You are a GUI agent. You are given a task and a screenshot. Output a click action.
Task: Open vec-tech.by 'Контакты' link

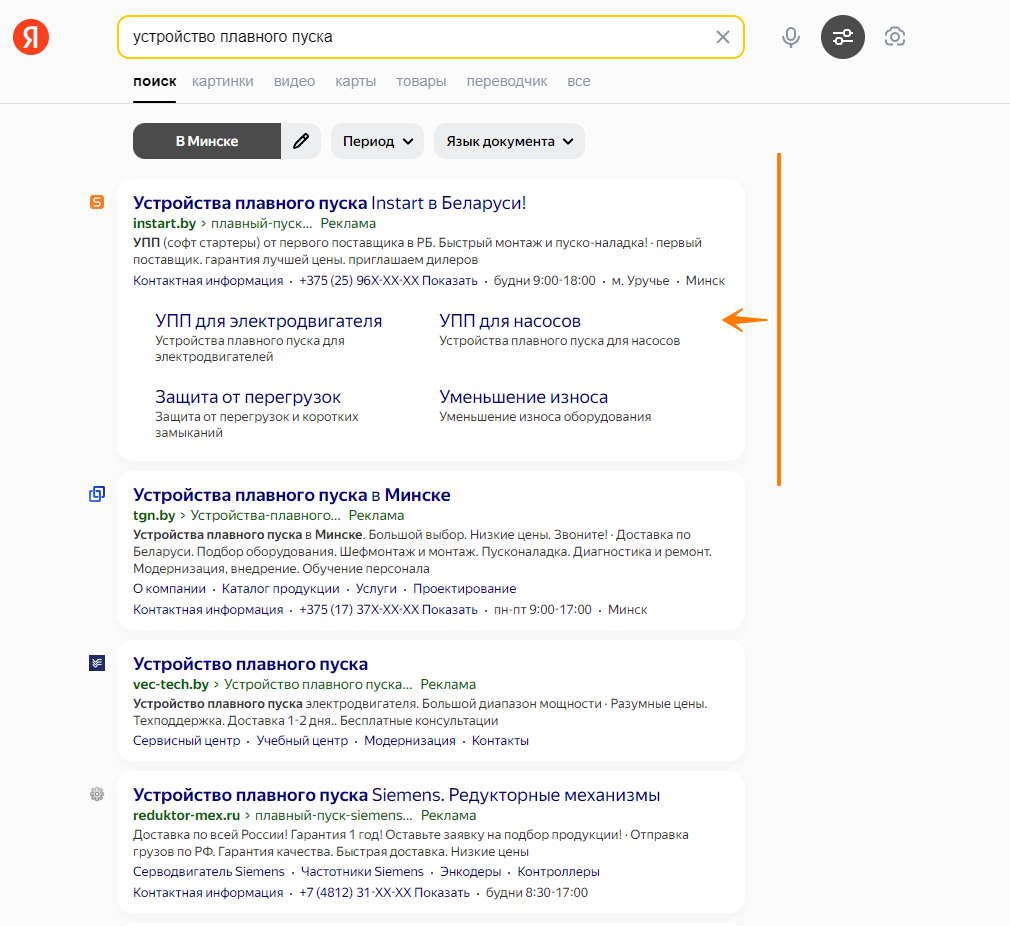[500, 741]
